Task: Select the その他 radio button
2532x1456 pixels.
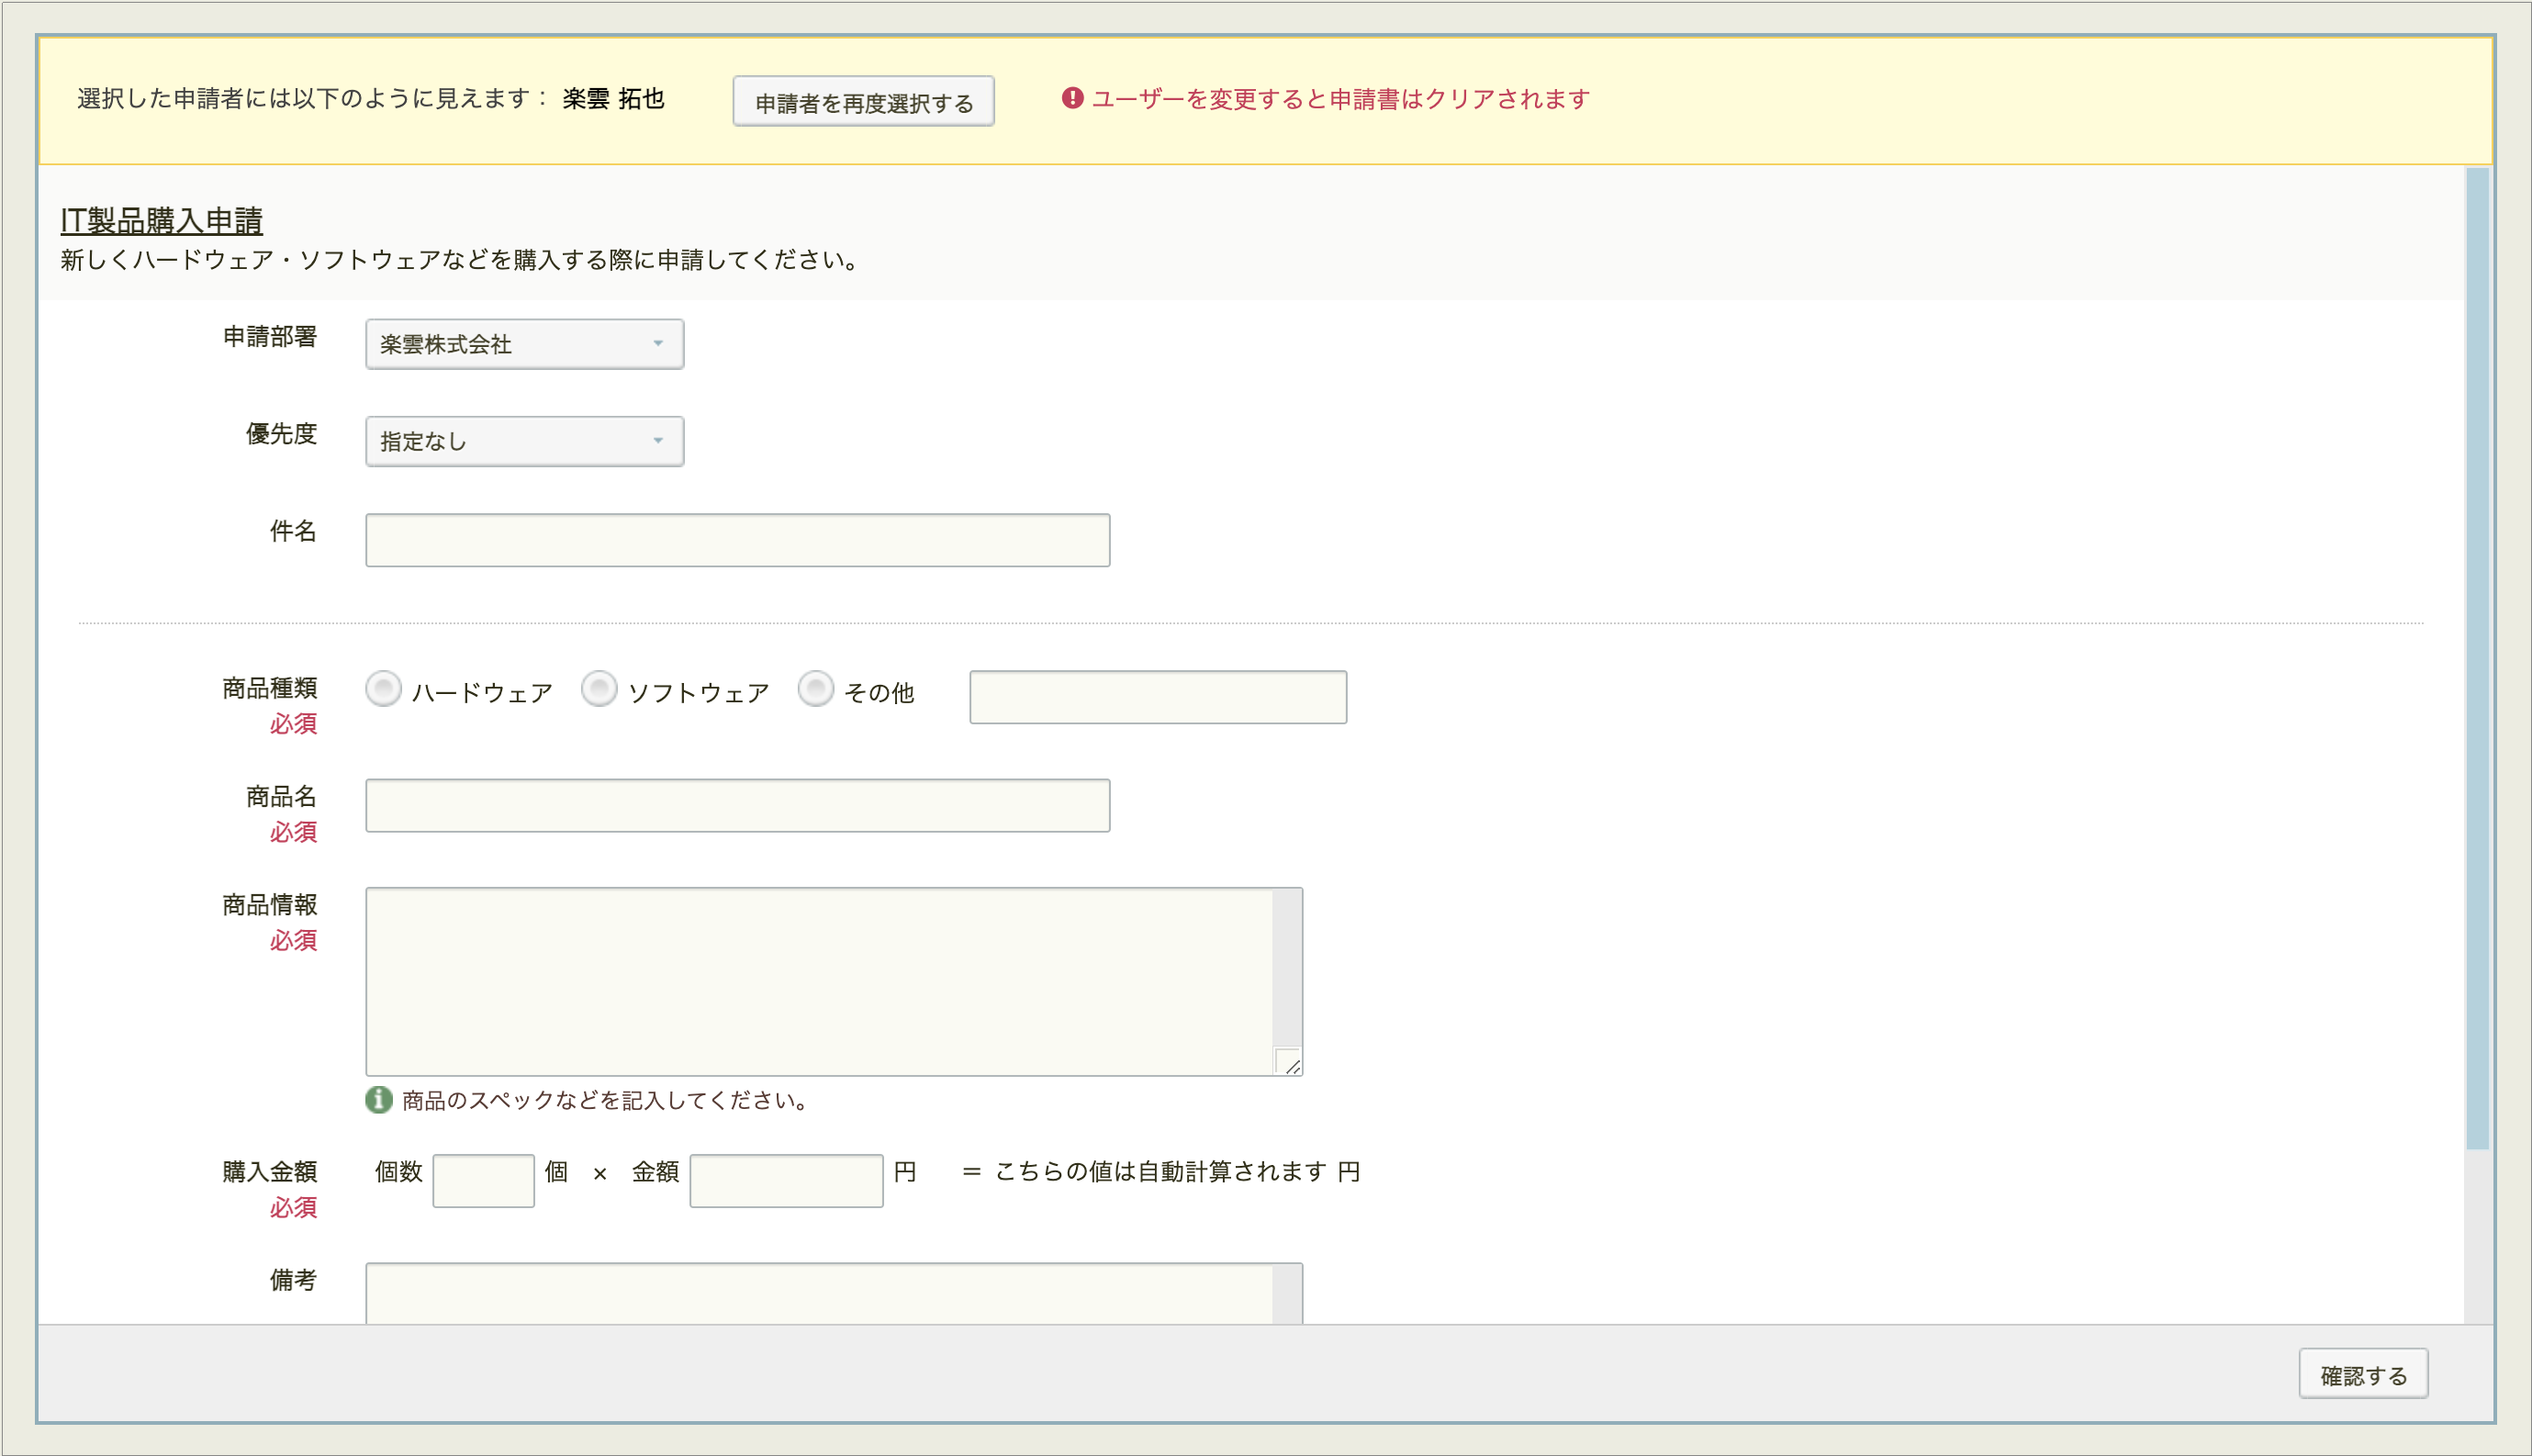Action: 816,689
